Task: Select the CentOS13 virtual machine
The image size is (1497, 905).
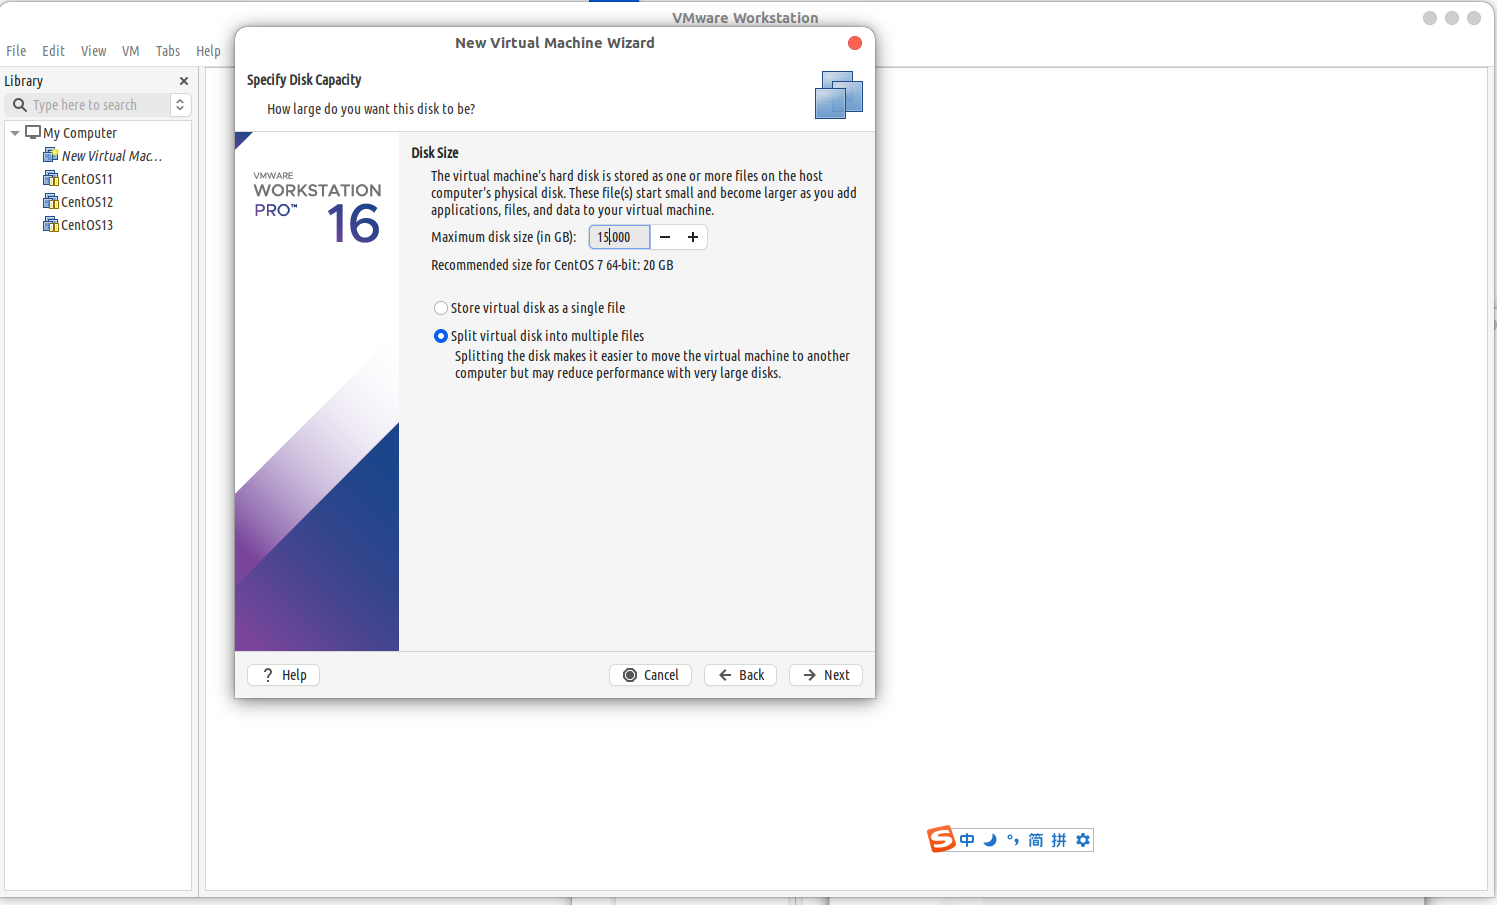Action: point(87,225)
